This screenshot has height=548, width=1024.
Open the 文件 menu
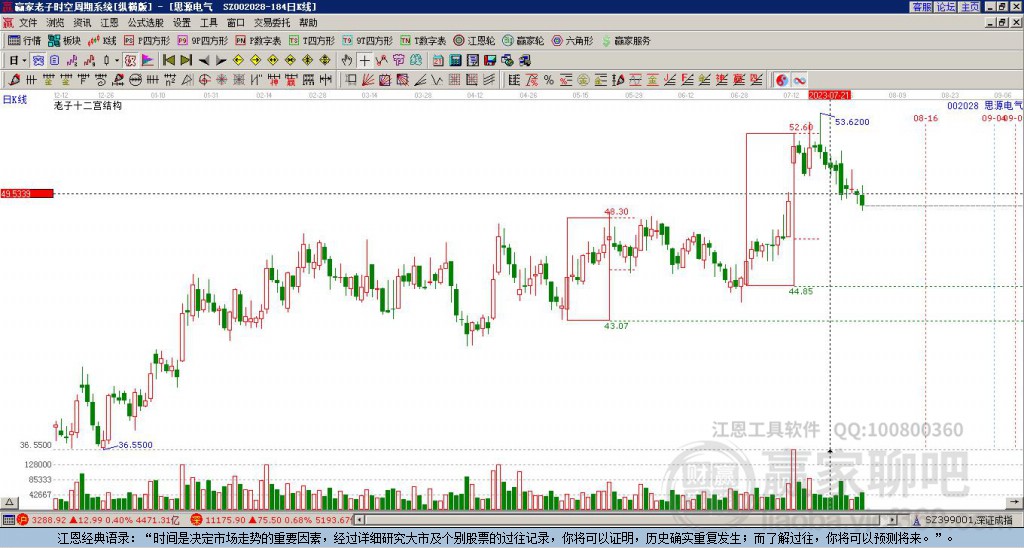[x=28, y=23]
